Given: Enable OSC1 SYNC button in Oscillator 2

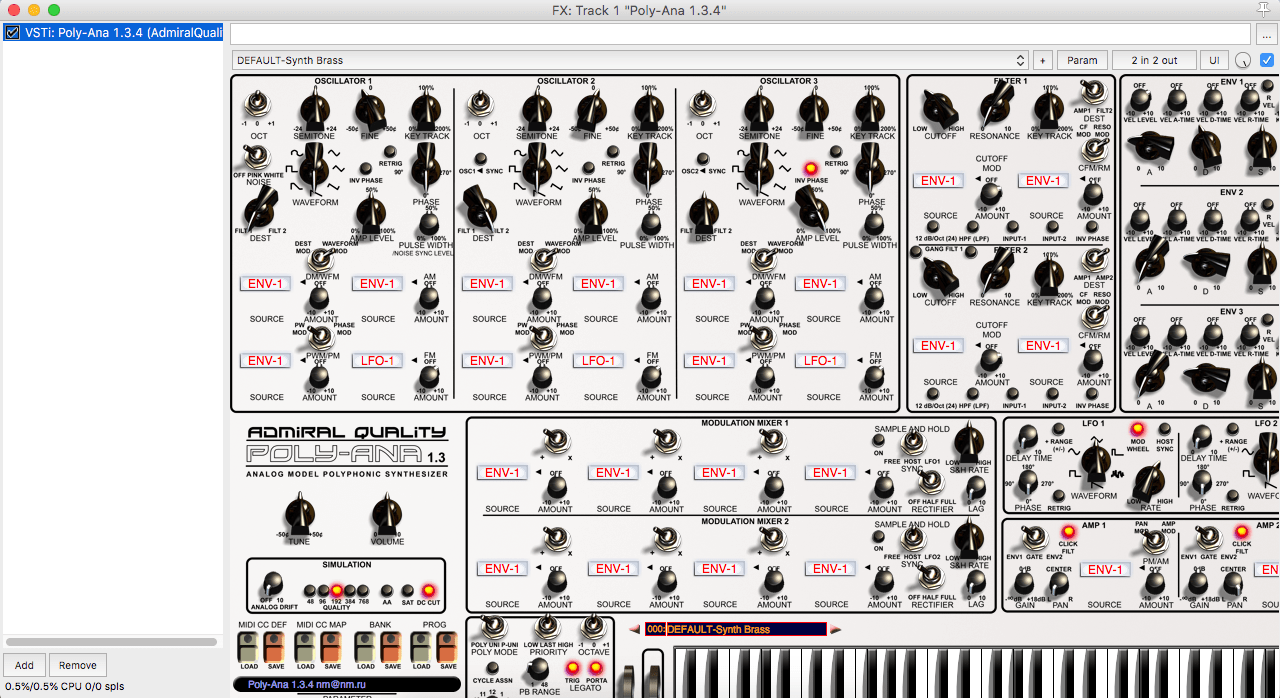Looking at the screenshot, I should point(480,158).
